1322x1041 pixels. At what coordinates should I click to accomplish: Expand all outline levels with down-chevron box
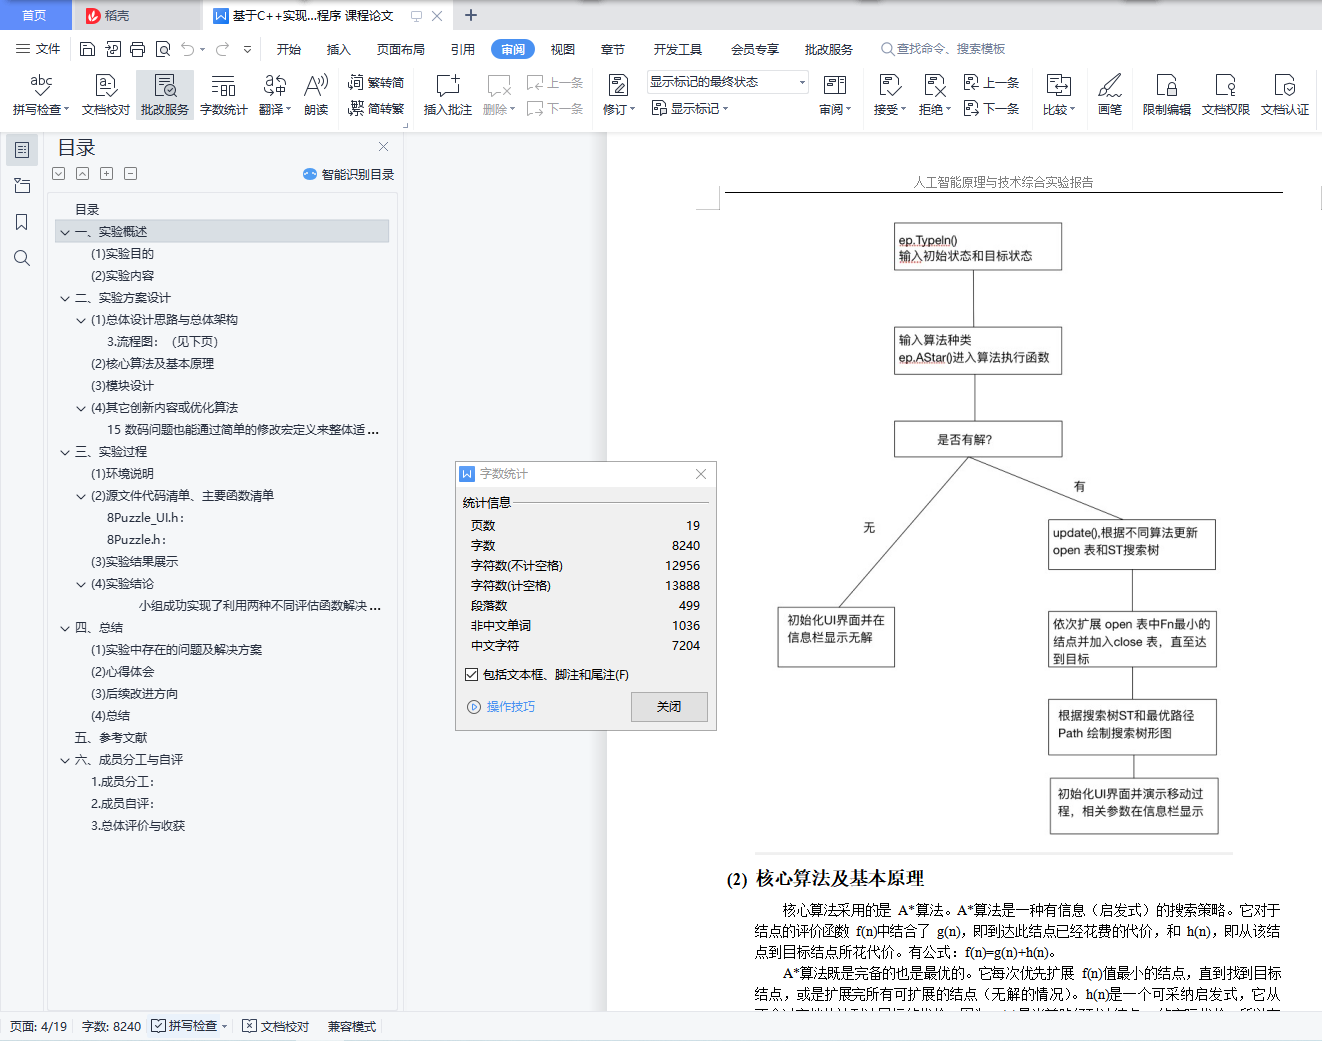point(59,173)
